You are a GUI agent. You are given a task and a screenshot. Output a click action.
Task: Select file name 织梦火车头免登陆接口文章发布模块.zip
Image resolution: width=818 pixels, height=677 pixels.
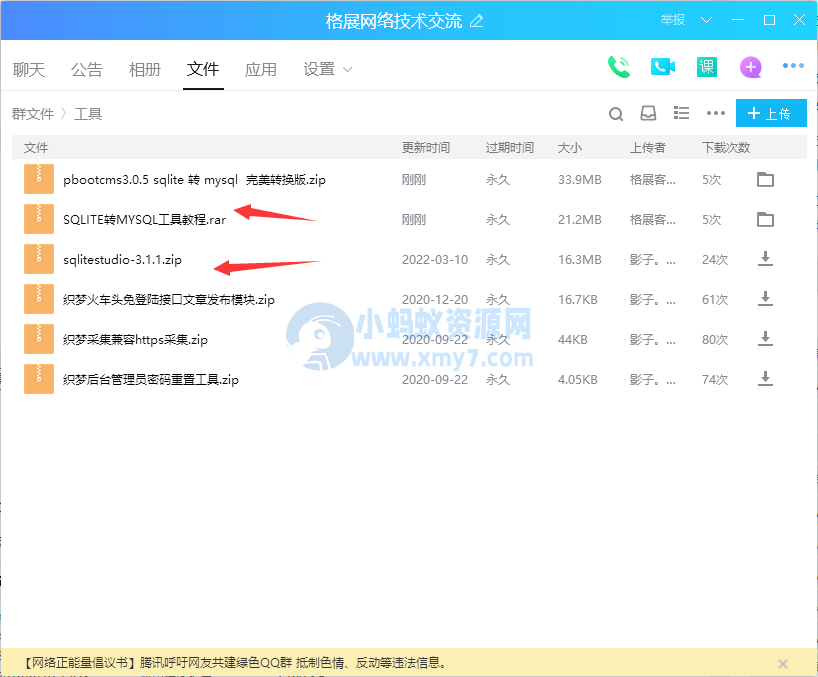[169, 300]
